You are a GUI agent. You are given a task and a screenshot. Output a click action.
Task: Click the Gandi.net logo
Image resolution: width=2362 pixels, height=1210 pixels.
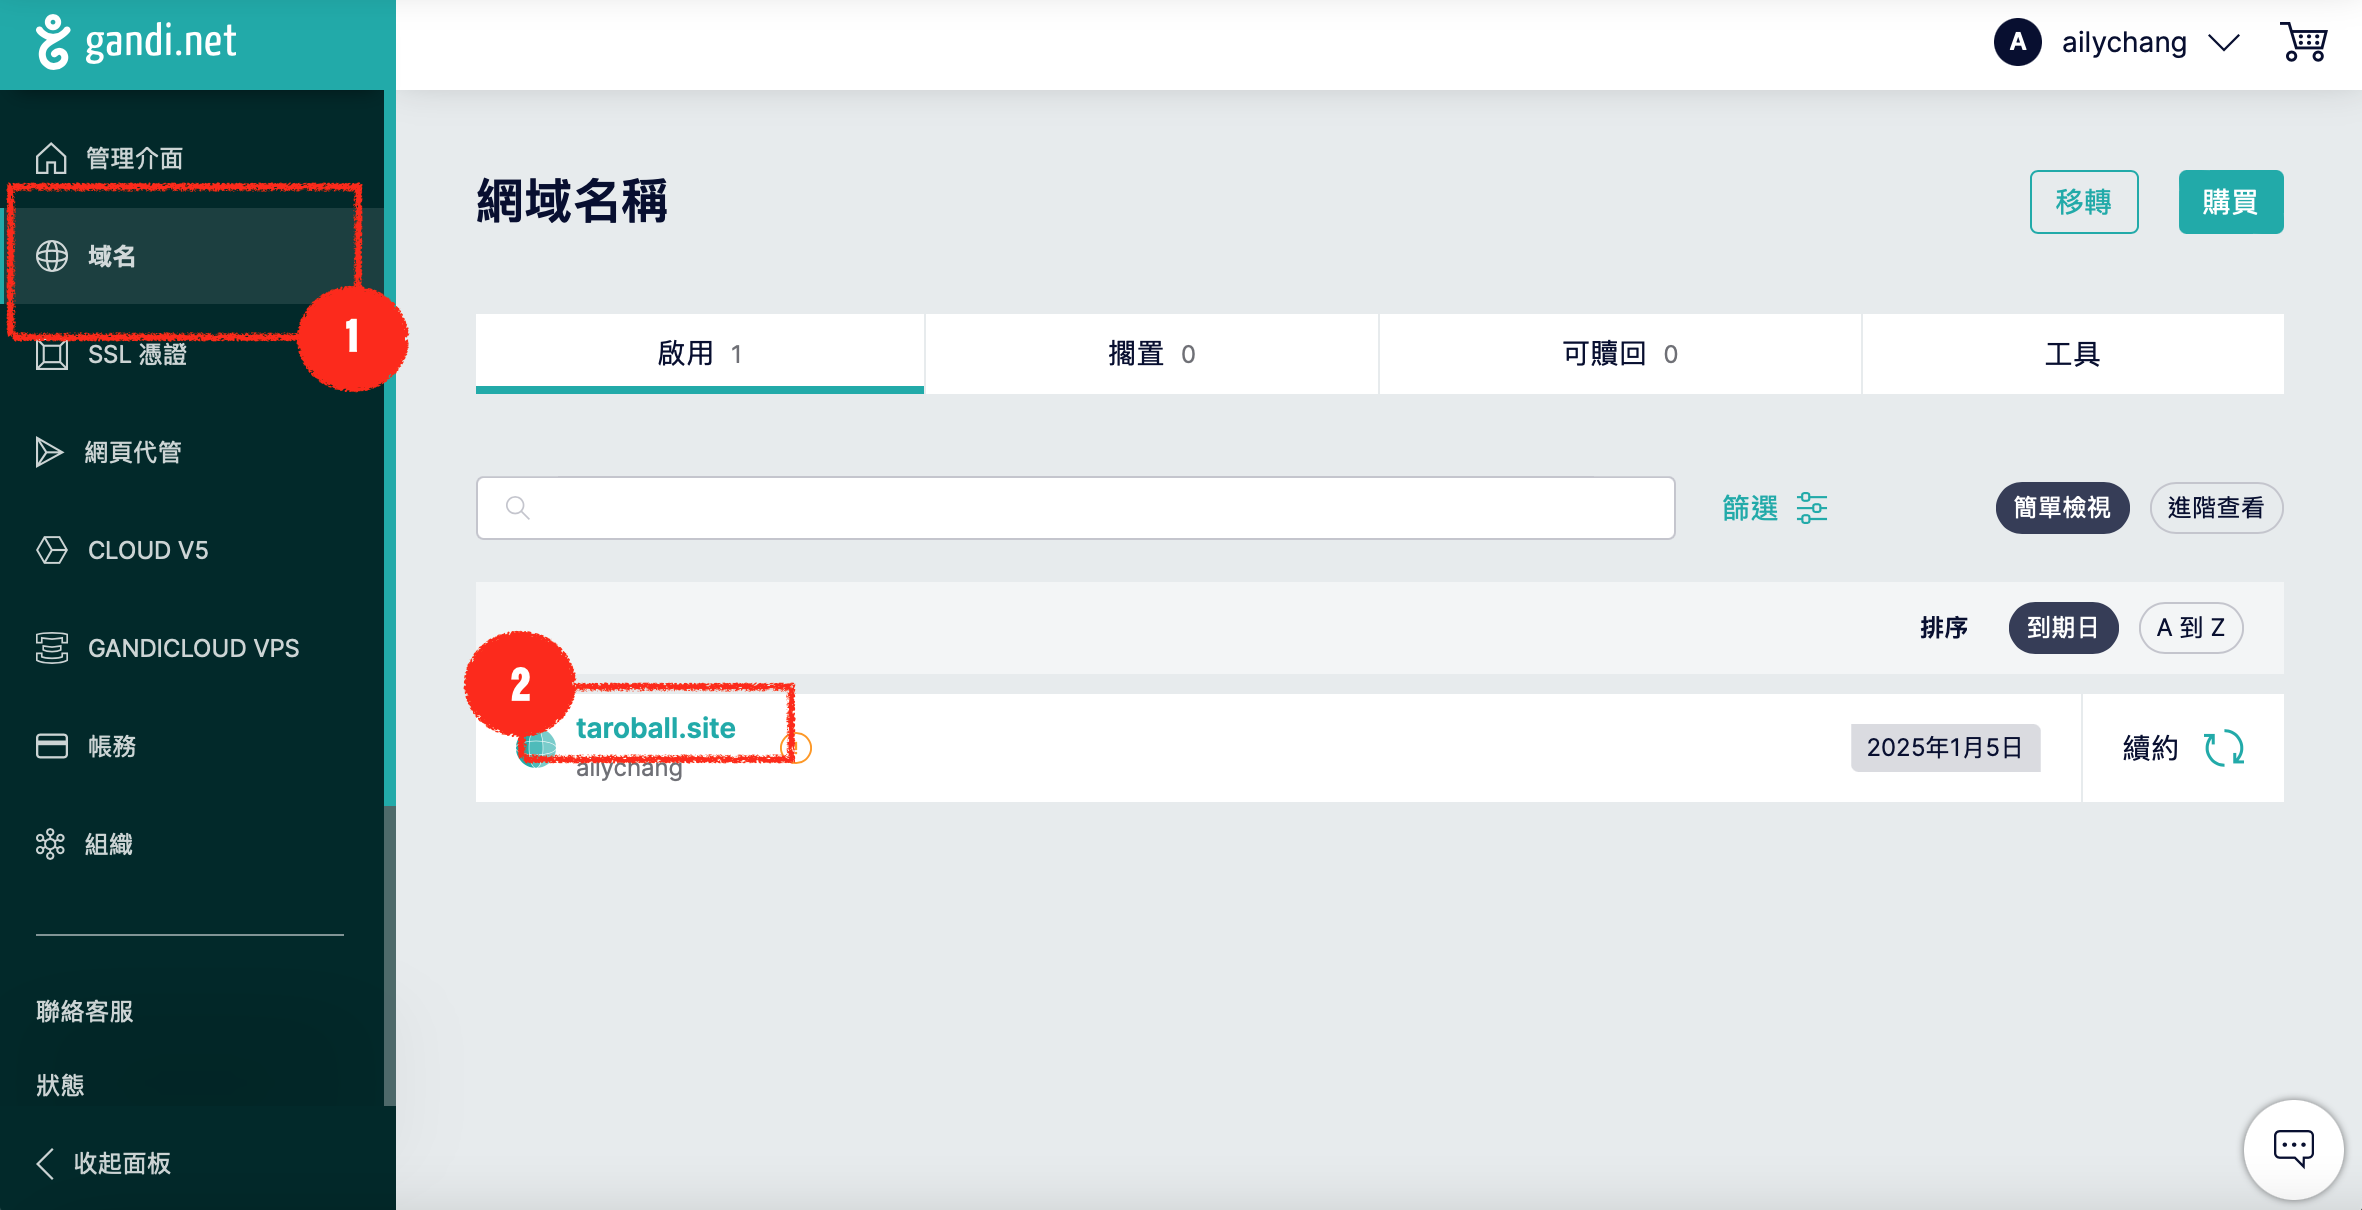tap(137, 42)
